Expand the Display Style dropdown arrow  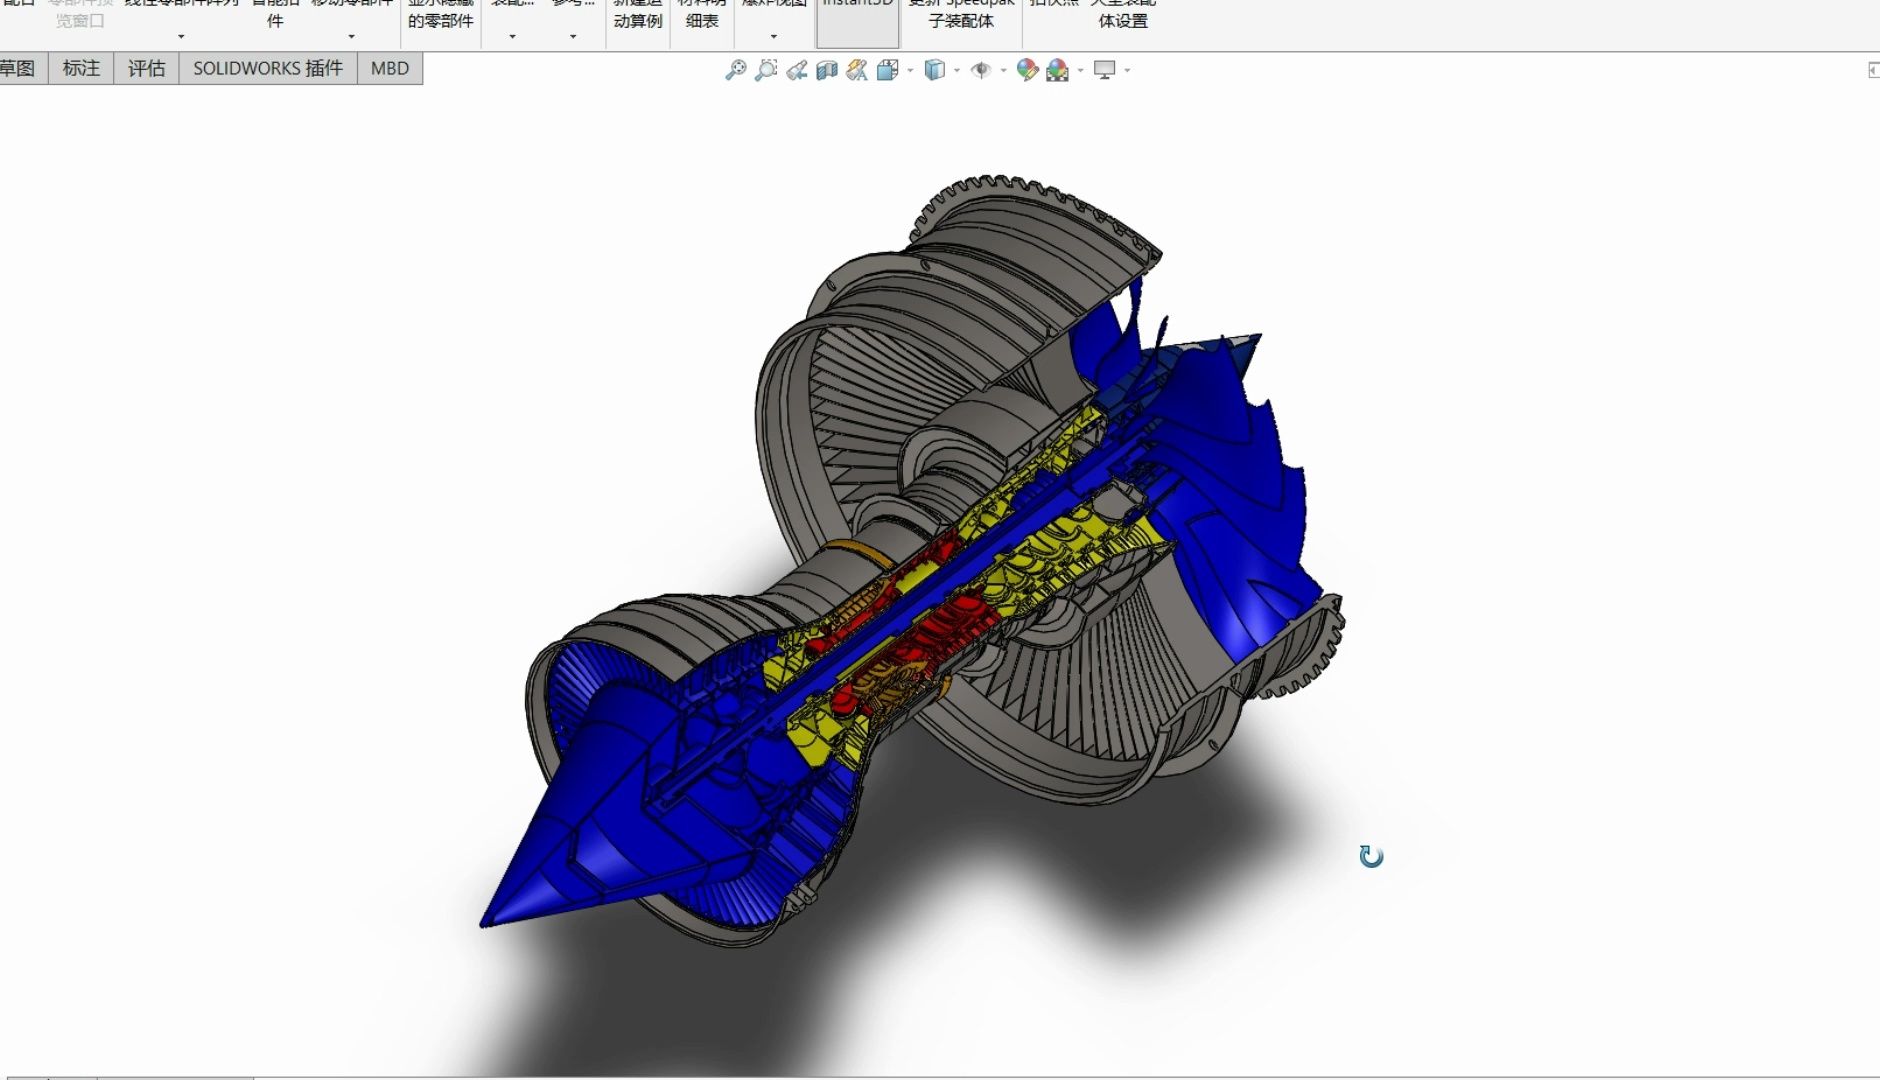[957, 70]
